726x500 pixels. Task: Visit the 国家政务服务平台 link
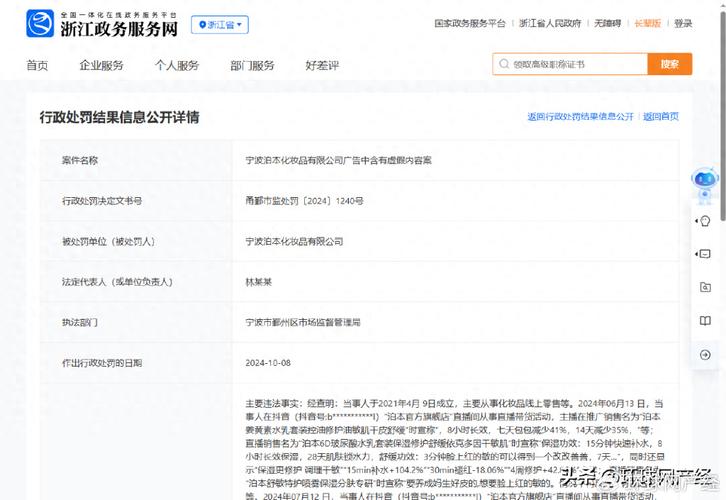pyautogui.click(x=470, y=23)
